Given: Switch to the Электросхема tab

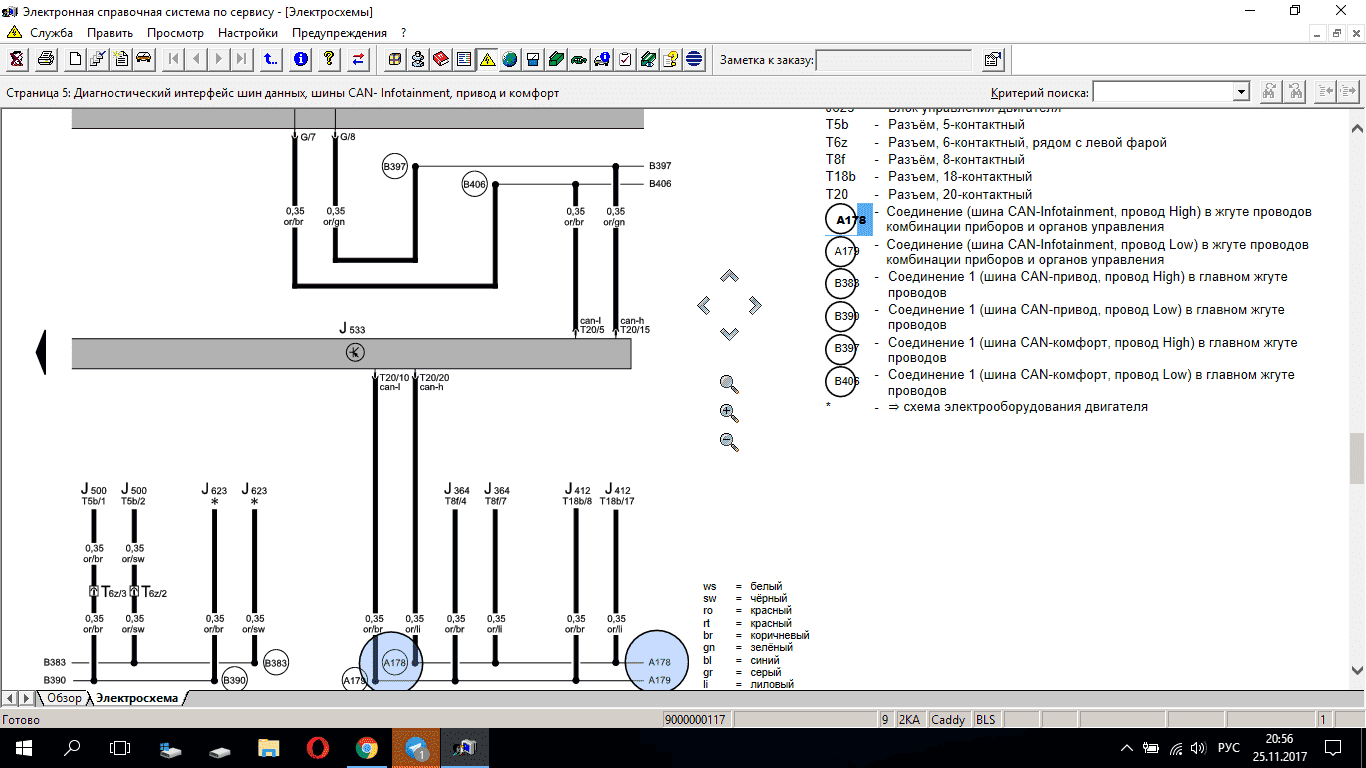Looking at the screenshot, I should coord(137,698).
